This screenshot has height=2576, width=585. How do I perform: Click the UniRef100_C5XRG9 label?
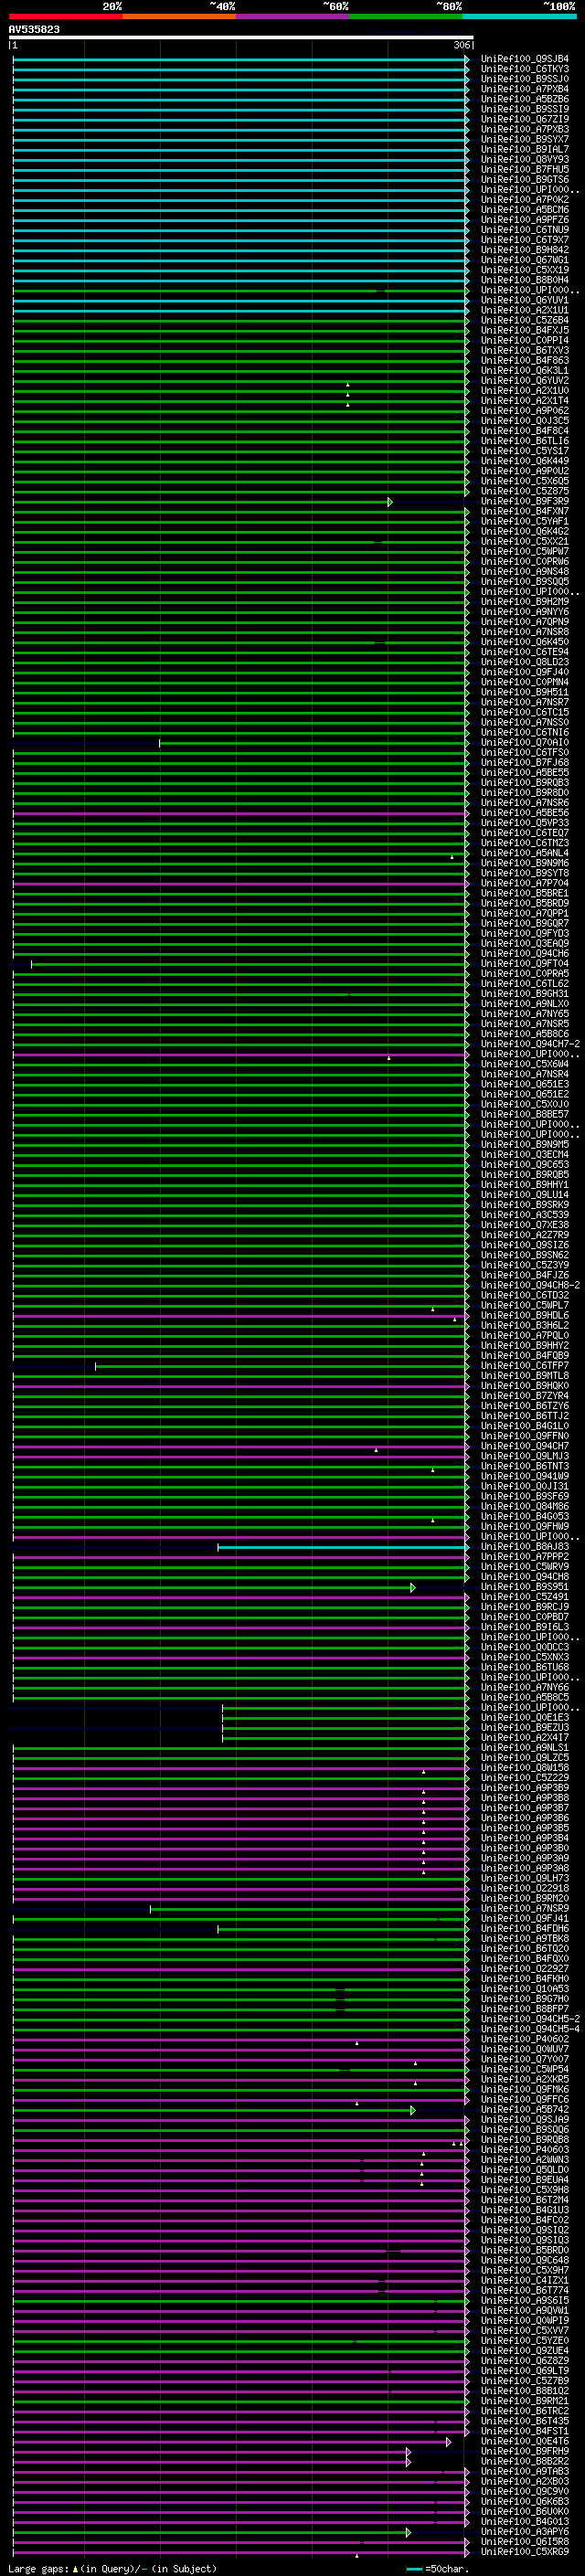click(524, 2551)
